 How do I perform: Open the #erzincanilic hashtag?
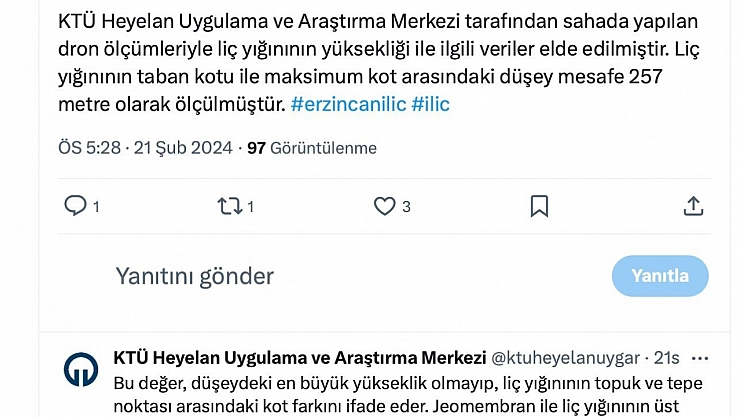(x=347, y=104)
